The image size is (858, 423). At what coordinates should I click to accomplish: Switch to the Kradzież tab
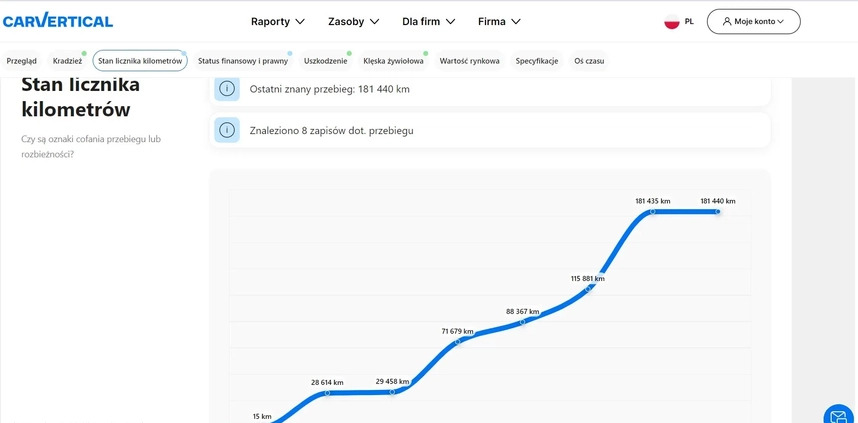67,61
